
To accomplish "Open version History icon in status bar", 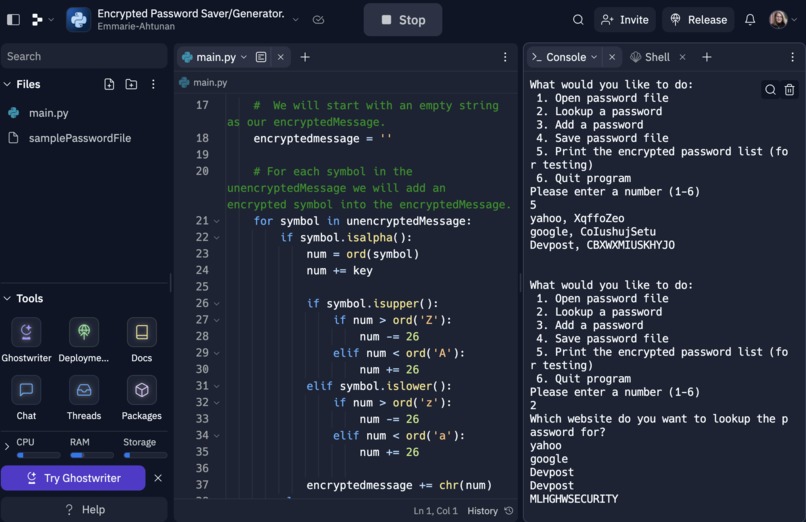I will point(509,511).
